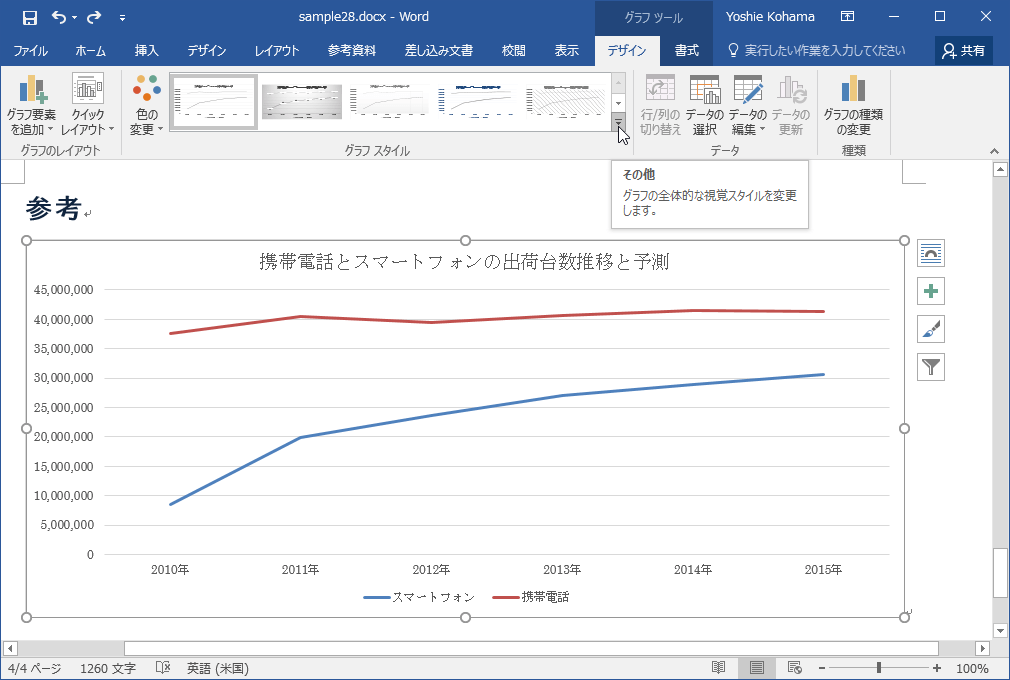Expand the chart styles gallery (その他)
Screen dimensions: 1010x680
(618, 121)
